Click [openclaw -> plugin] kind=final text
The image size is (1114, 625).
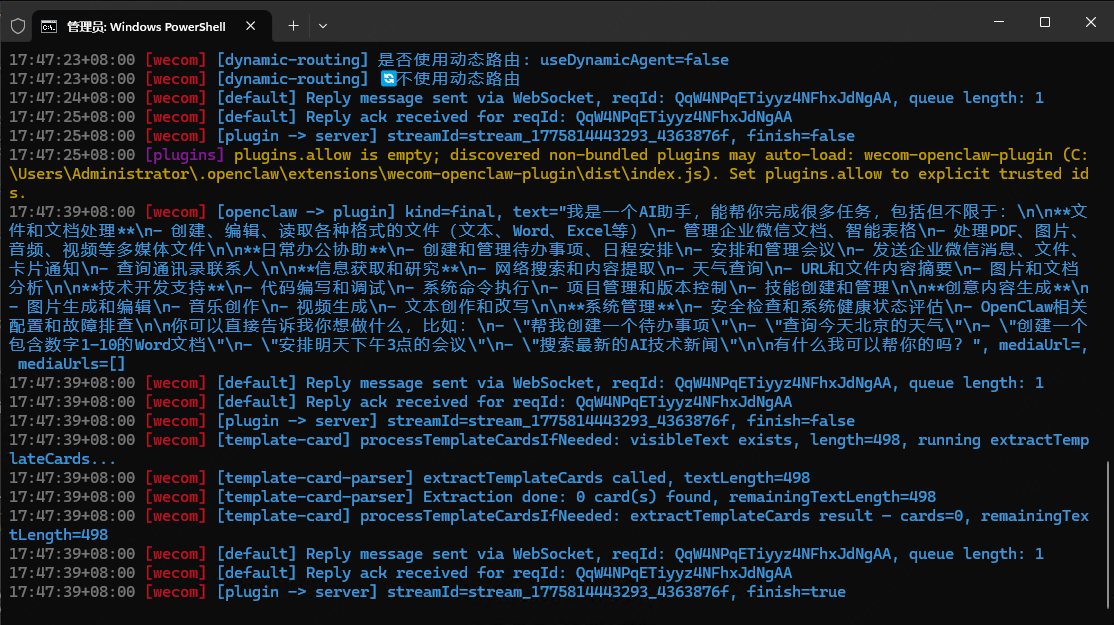click(355, 212)
